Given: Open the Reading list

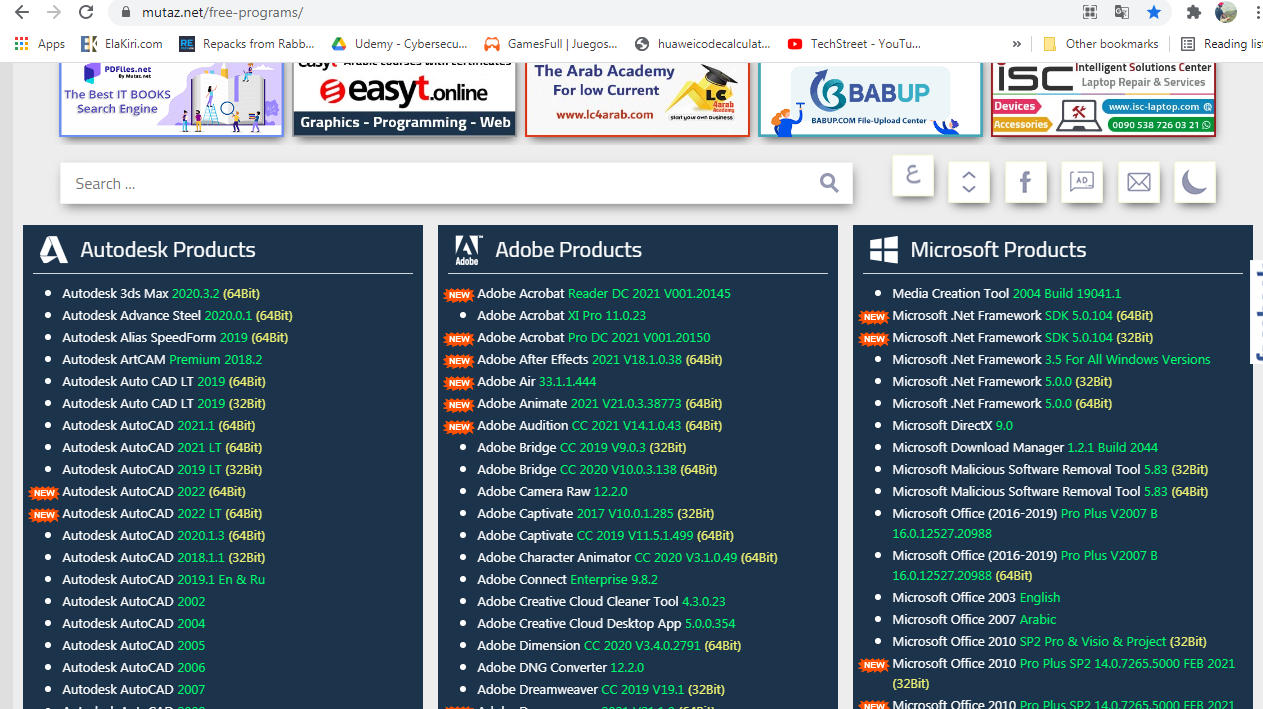Looking at the screenshot, I should pos(1222,44).
